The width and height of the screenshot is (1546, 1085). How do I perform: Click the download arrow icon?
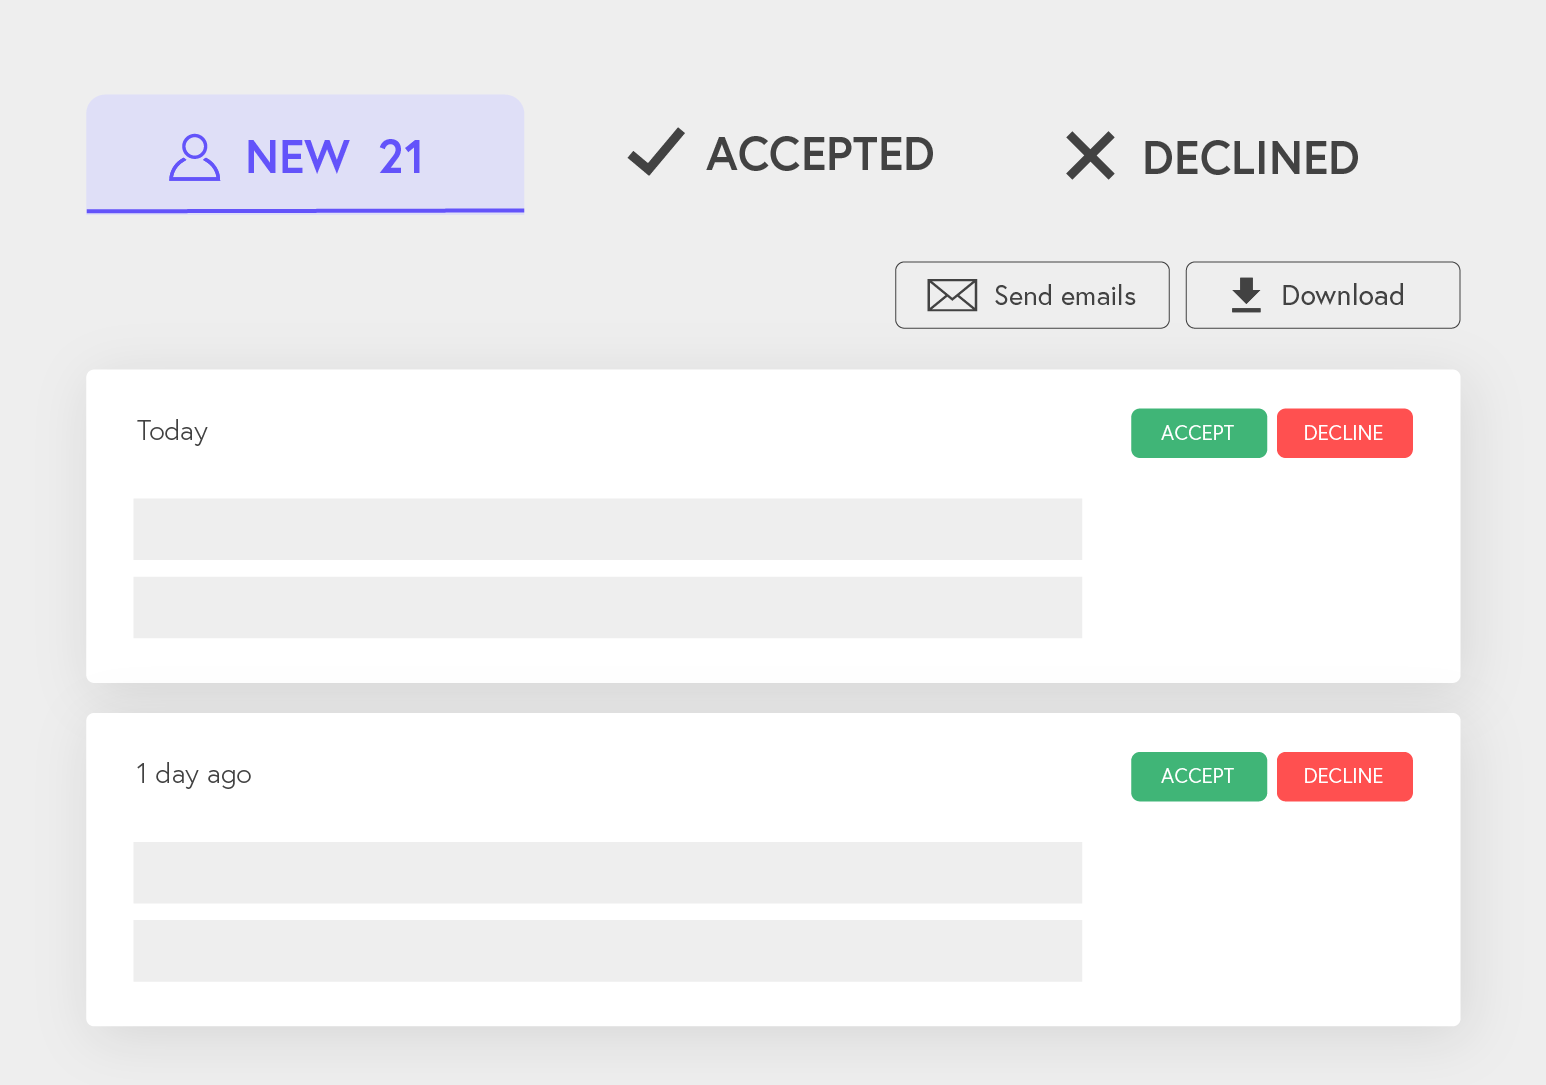[1246, 295]
